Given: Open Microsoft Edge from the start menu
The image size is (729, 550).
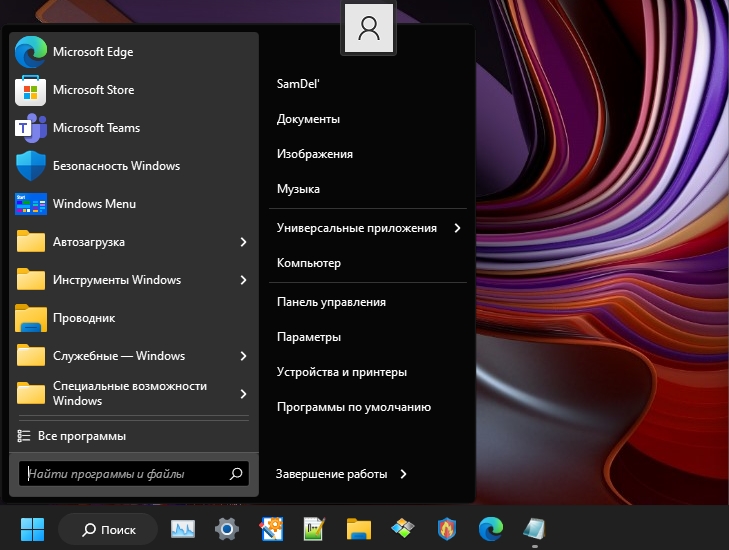Looking at the screenshot, I should [92, 52].
